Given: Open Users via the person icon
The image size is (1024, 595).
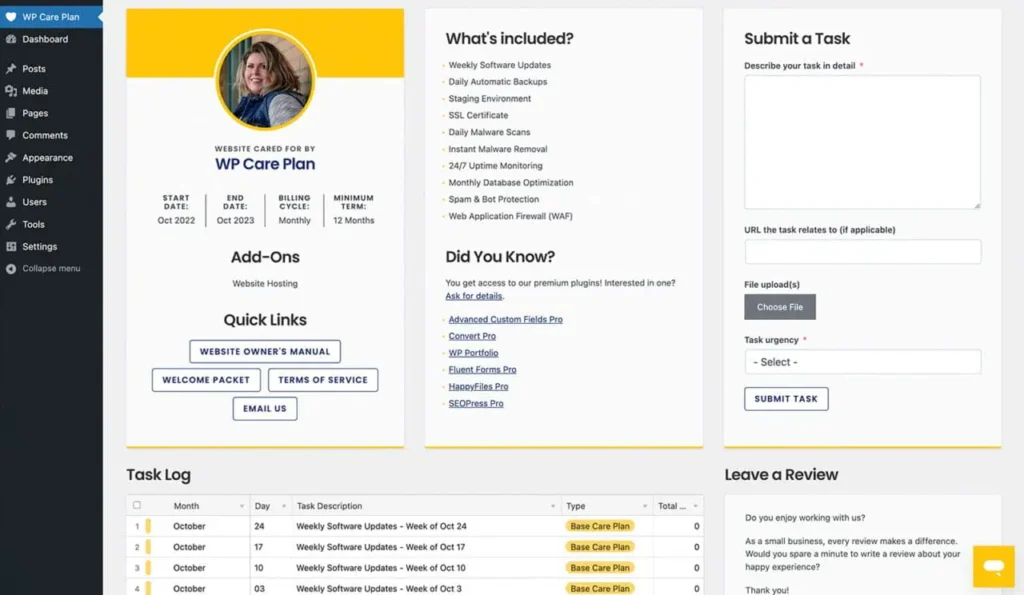Looking at the screenshot, I should coord(12,202).
